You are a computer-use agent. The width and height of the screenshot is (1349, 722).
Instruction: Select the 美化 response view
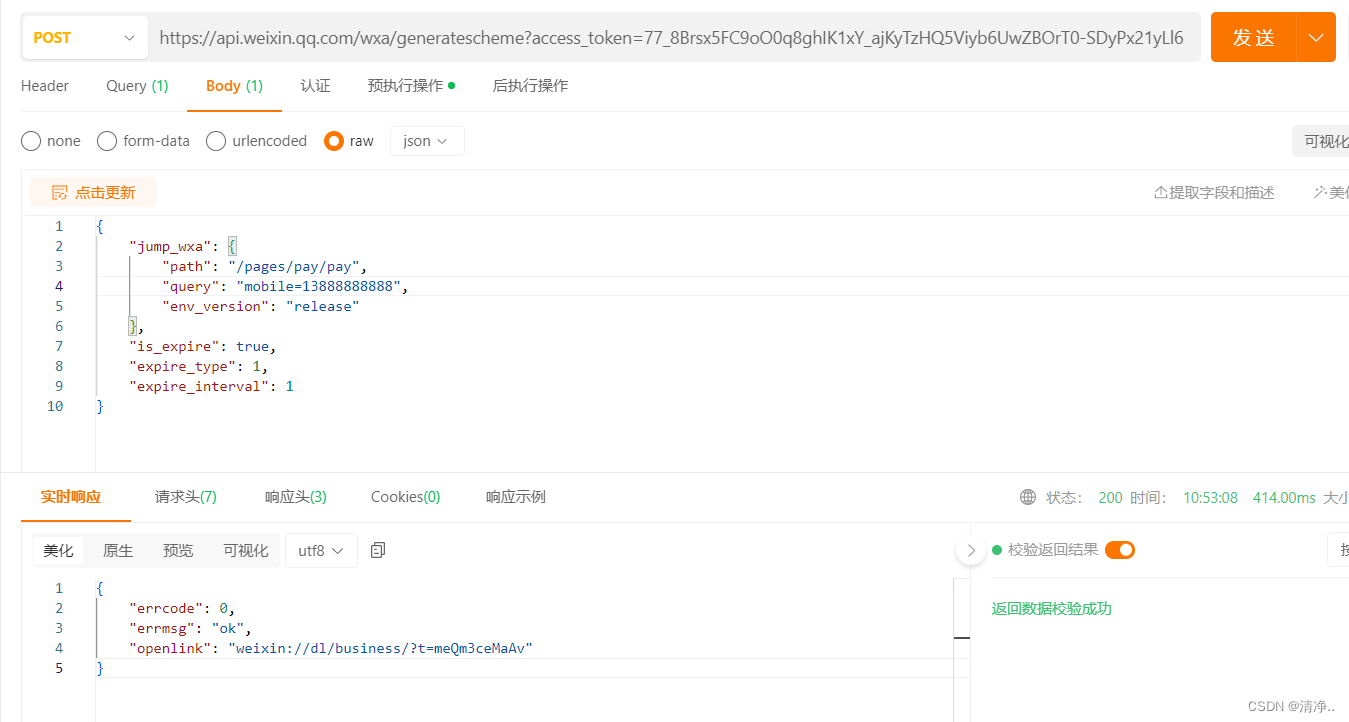[58, 550]
